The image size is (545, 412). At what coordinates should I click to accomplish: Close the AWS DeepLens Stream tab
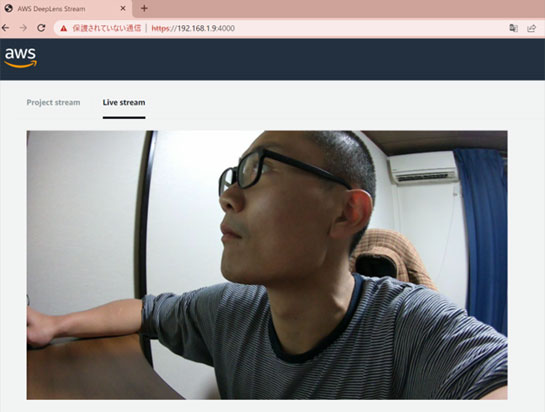123,8
